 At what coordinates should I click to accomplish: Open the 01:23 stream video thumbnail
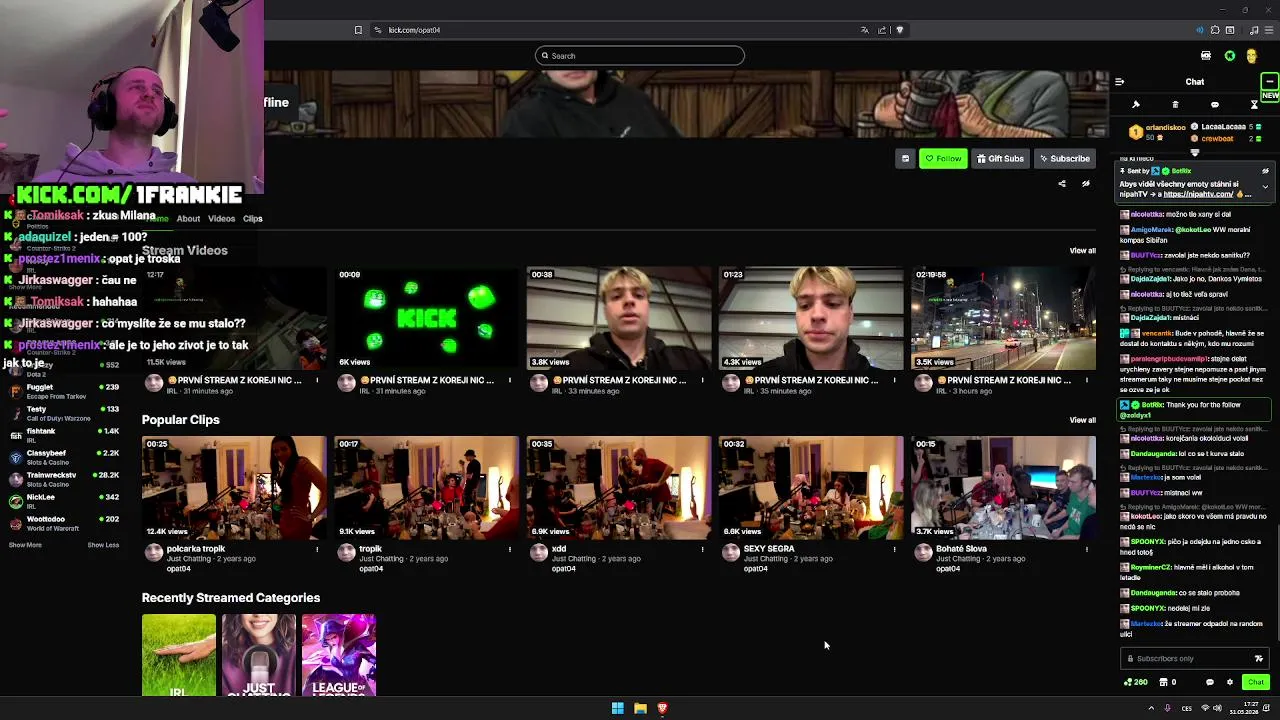(x=811, y=318)
